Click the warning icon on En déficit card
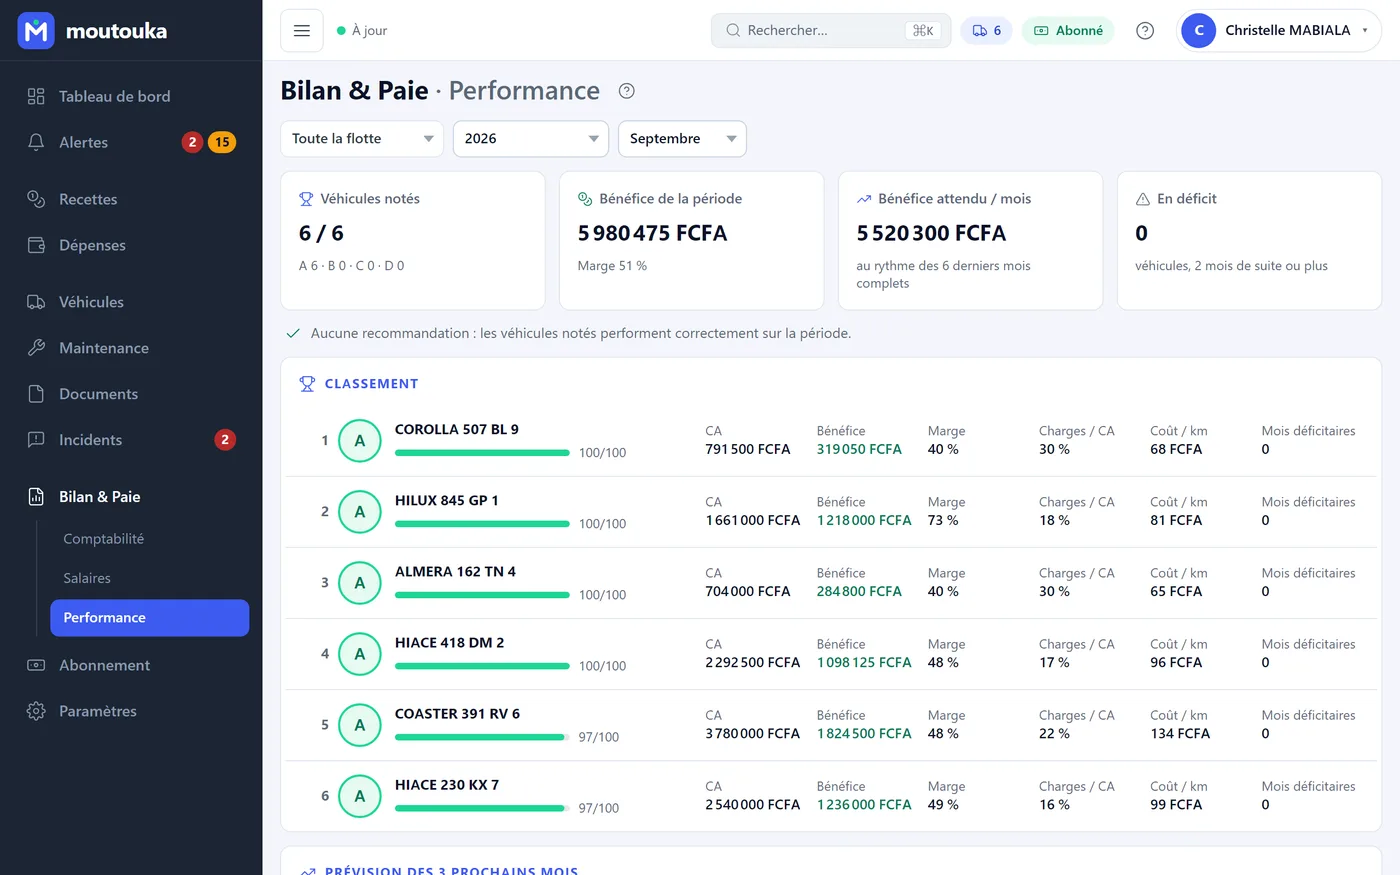Viewport: 1400px width, 875px height. coord(1143,199)
